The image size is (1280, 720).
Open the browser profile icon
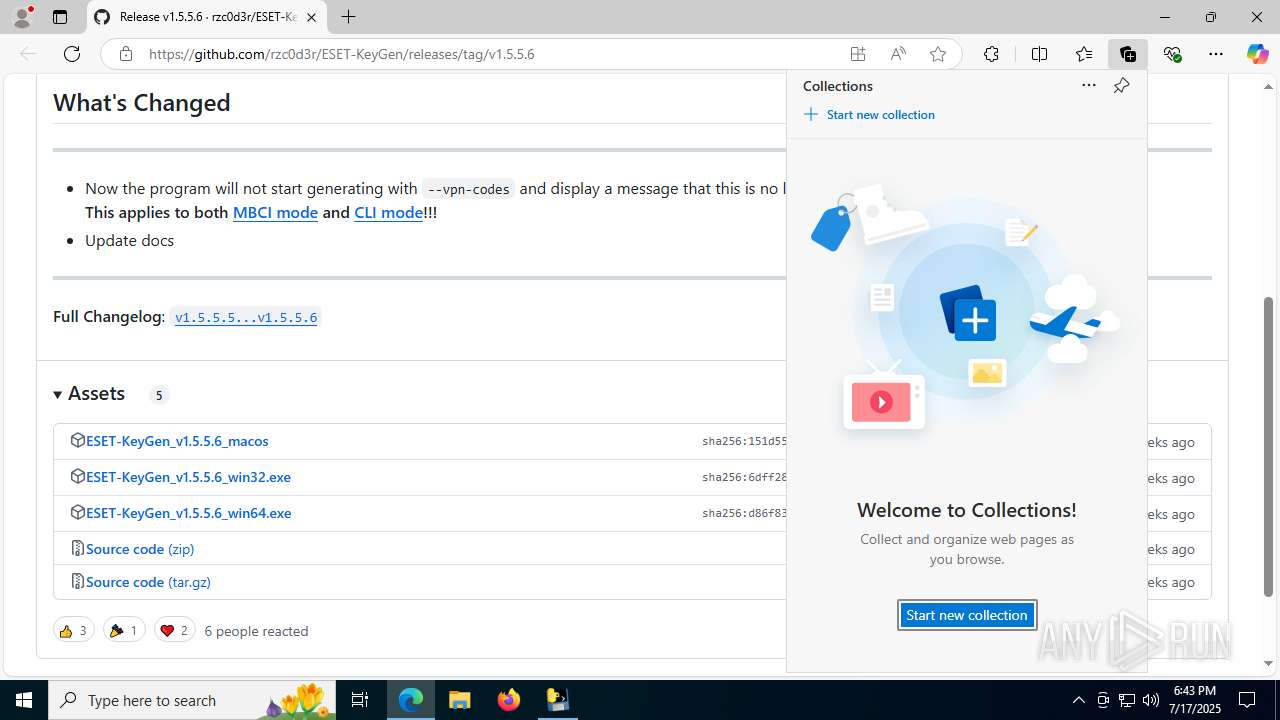coord(22,17)
